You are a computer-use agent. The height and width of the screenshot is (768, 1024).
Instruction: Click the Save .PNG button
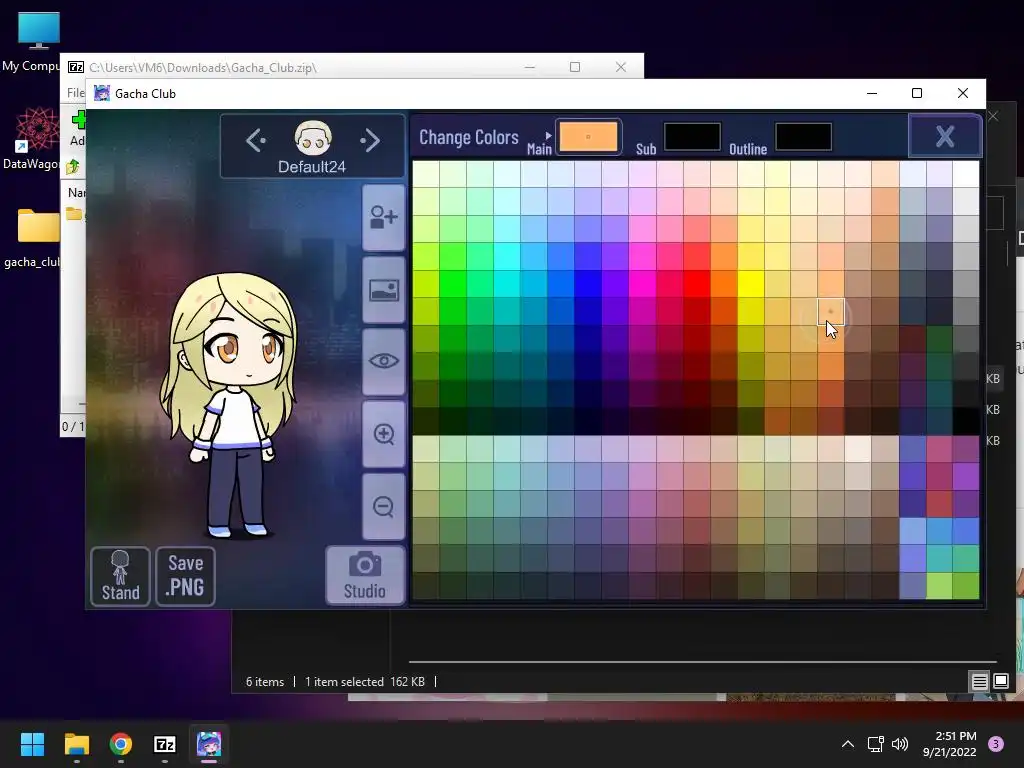pos(185,576)
